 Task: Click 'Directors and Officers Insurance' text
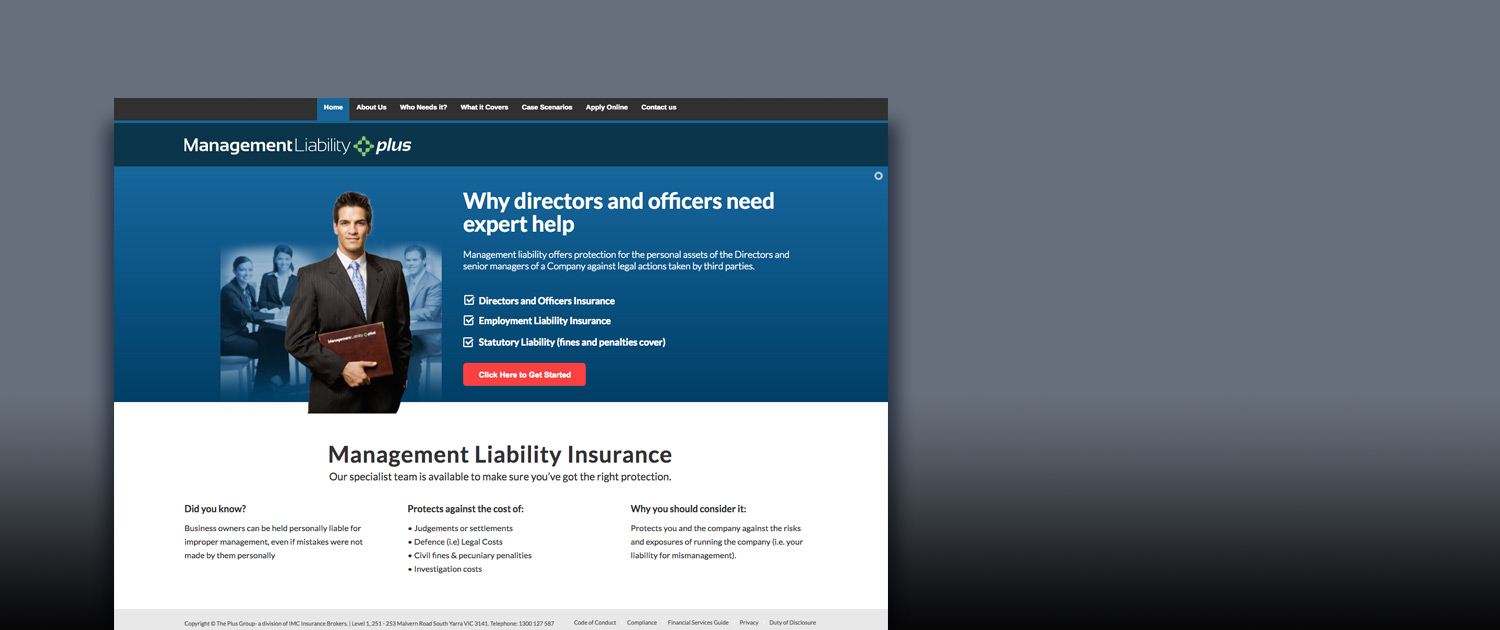(546, 301)
